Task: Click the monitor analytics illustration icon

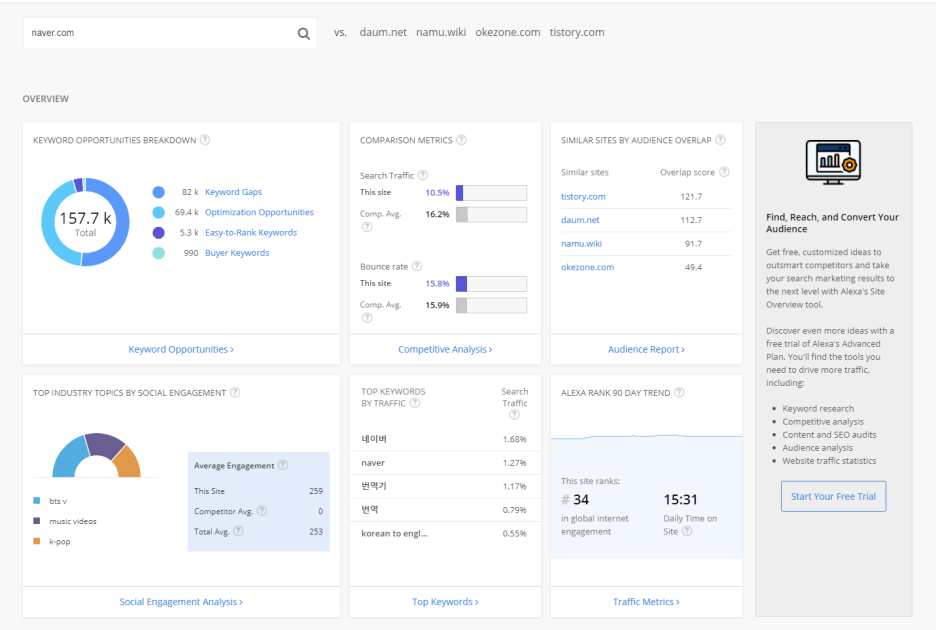Action: 833,162
